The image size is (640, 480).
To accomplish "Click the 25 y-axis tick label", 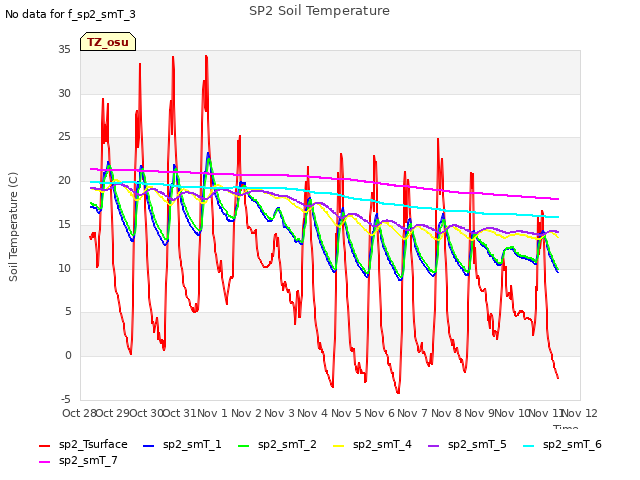I will click(x=64, y=137).
